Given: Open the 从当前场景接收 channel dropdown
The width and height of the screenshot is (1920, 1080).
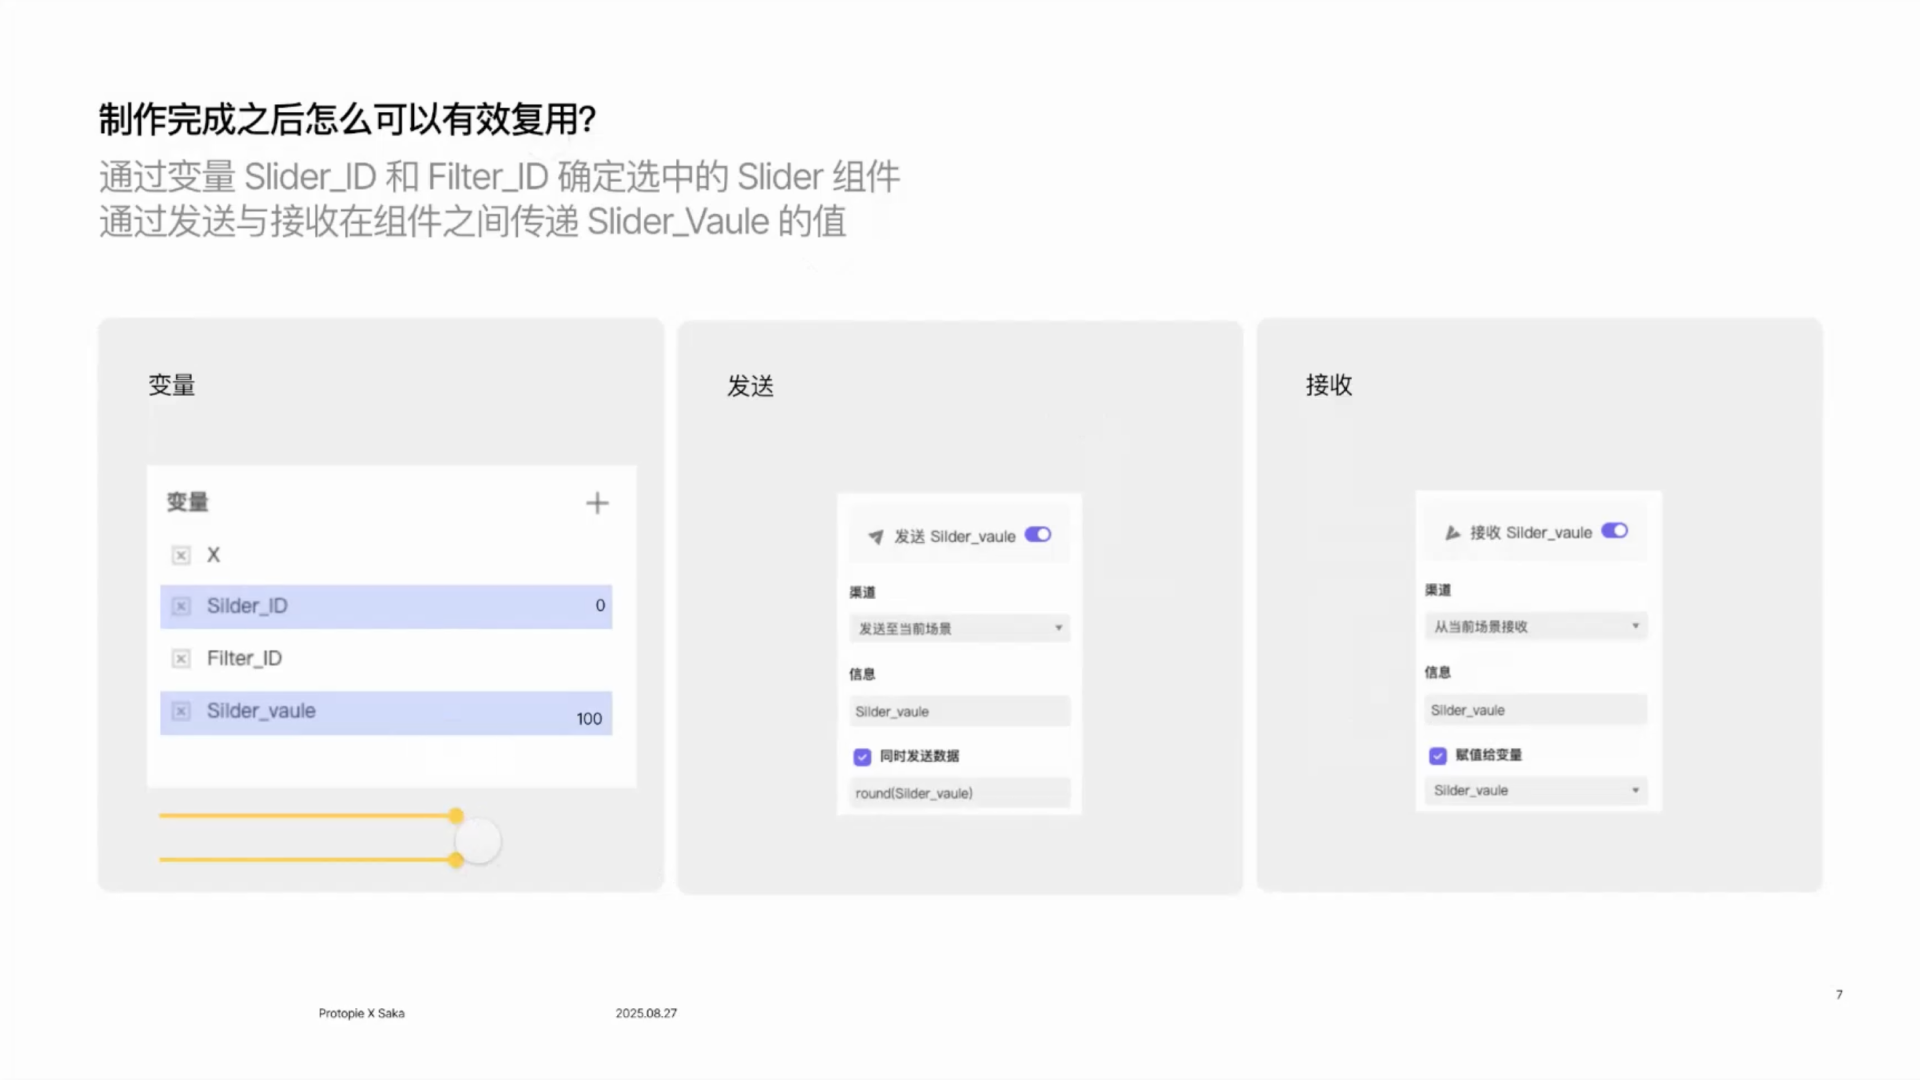Looking at the screenshot, I should [x=1535, y=626].
